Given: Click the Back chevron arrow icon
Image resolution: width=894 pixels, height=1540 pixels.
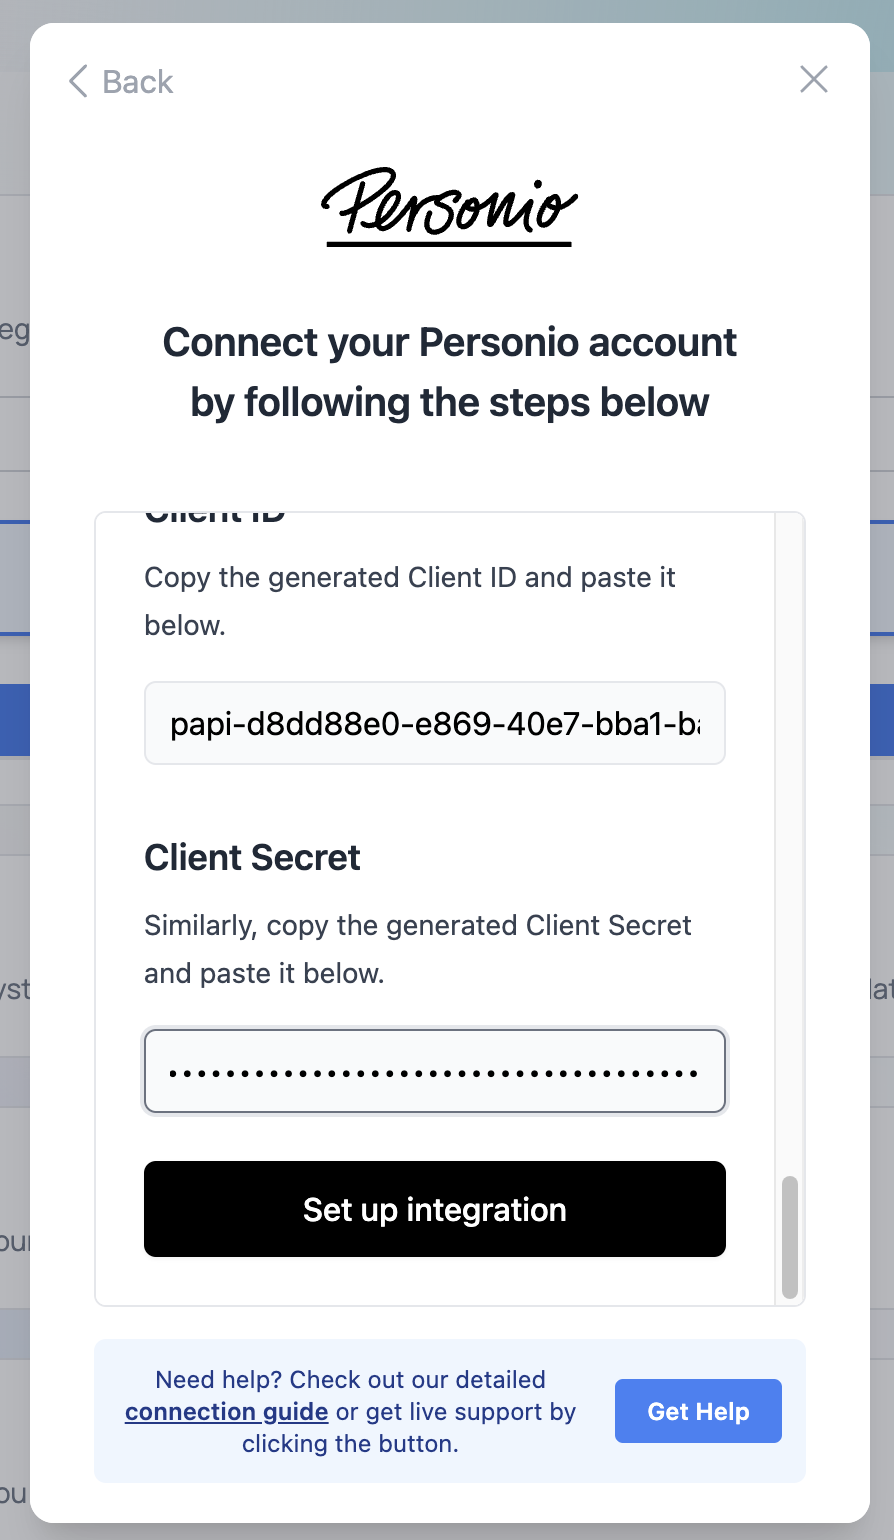Looking at the screenshot, I should (x=78, y=81).
